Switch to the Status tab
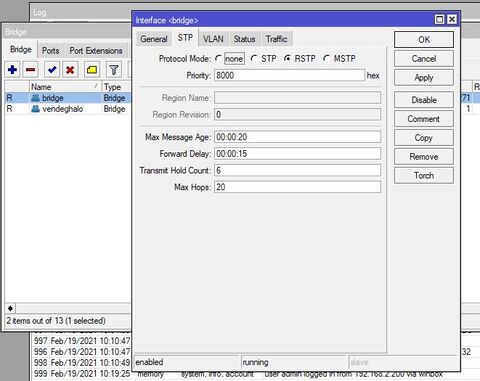This screenshot has height=381, width=480. [x=244, y=39]
